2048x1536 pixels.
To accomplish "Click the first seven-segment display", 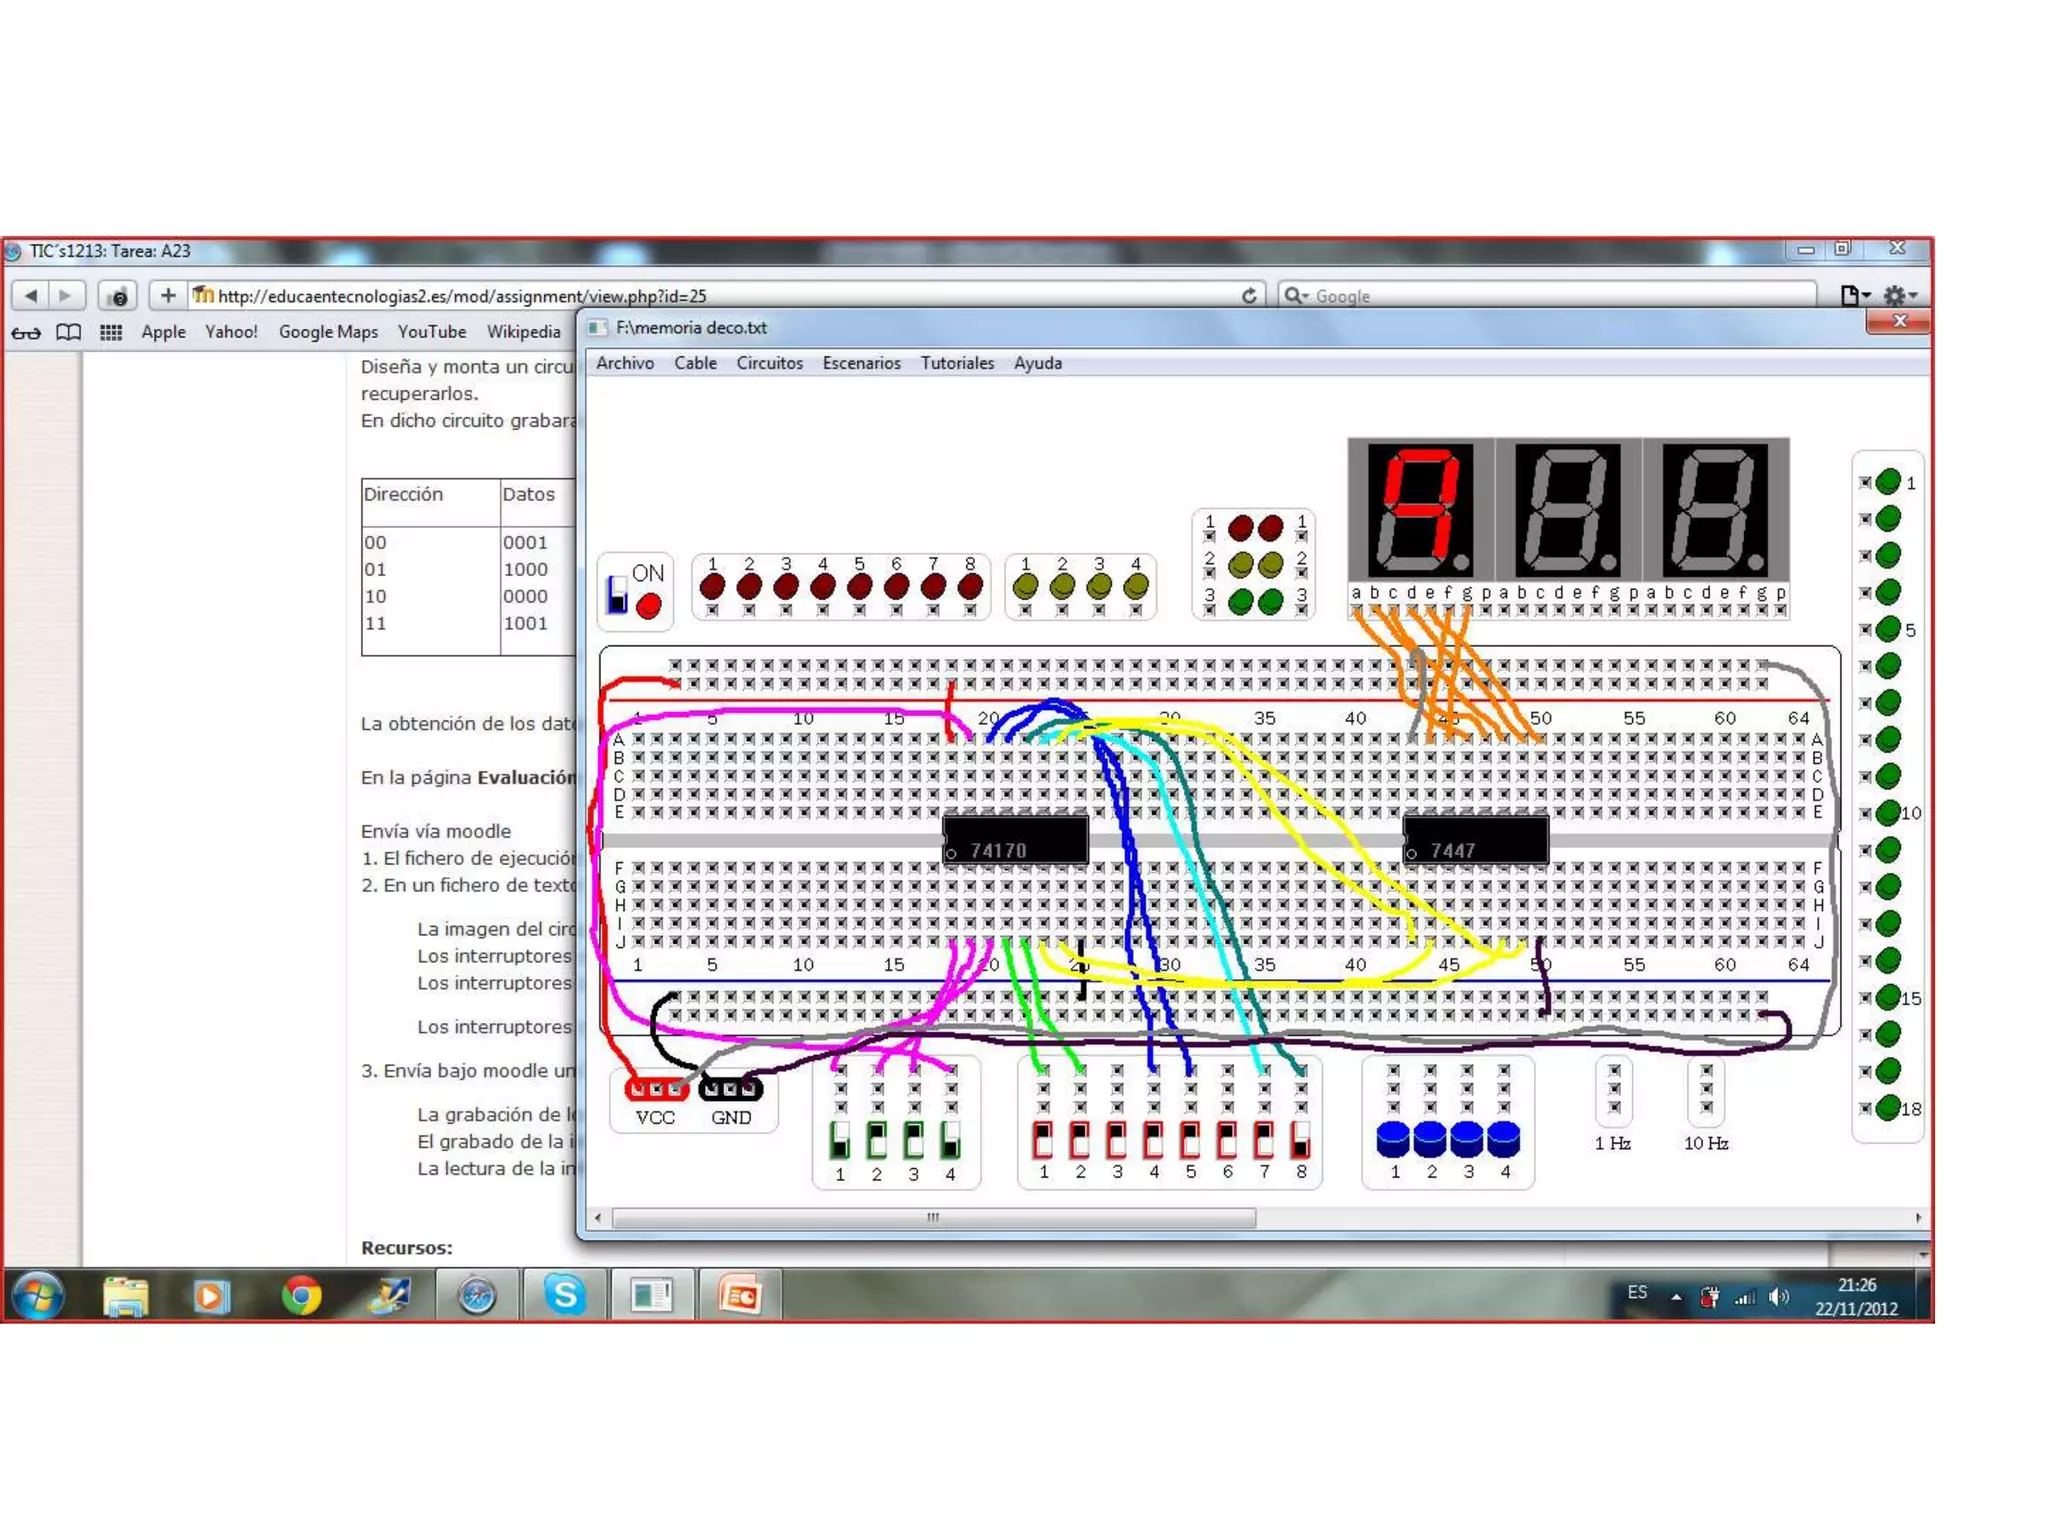I will [x=1420, y=510].
